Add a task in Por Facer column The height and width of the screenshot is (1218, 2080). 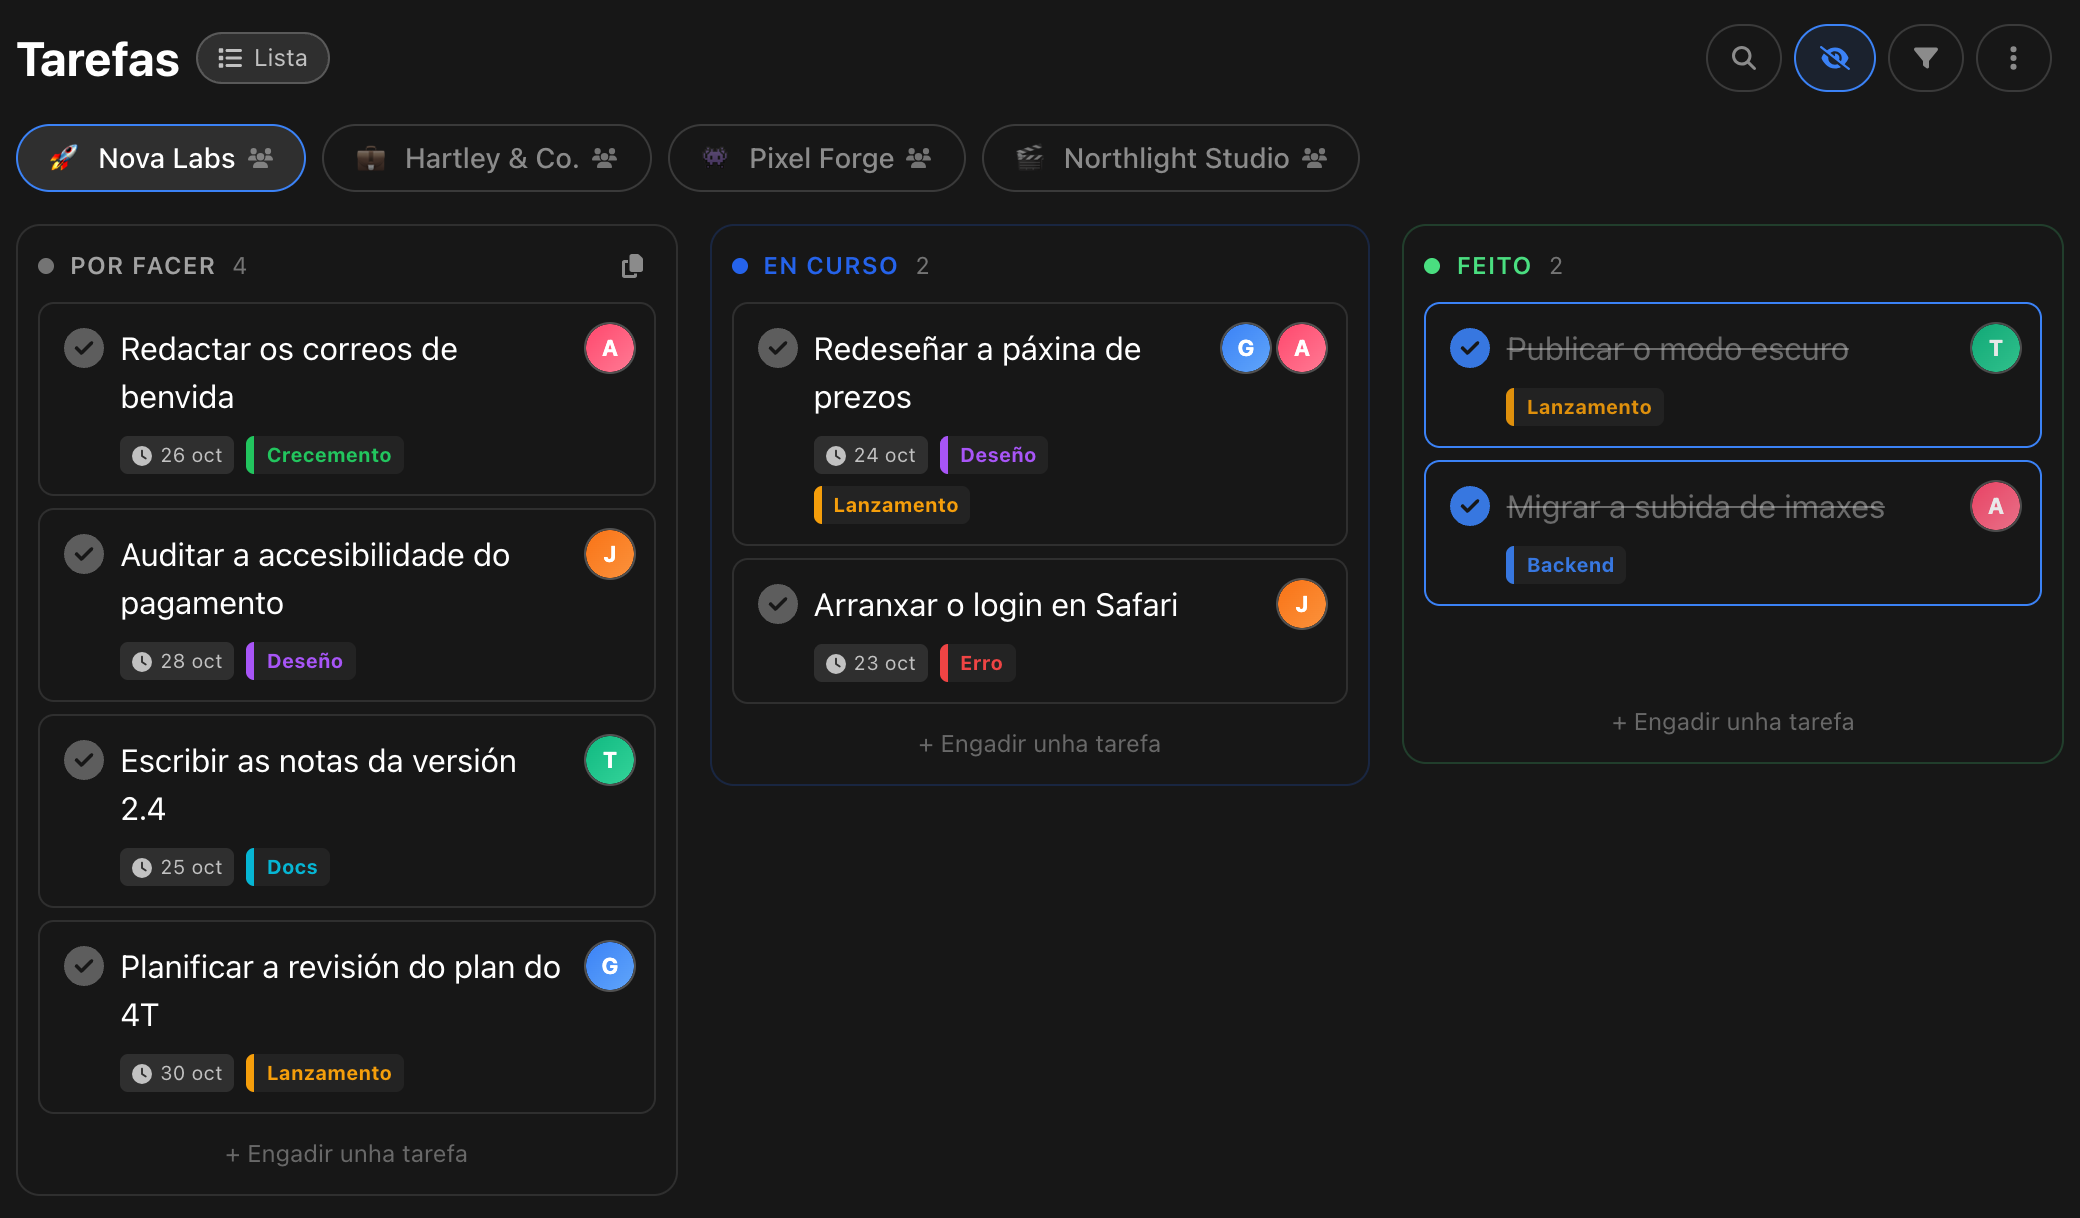pyautogui.click(x=346, y=1154)
